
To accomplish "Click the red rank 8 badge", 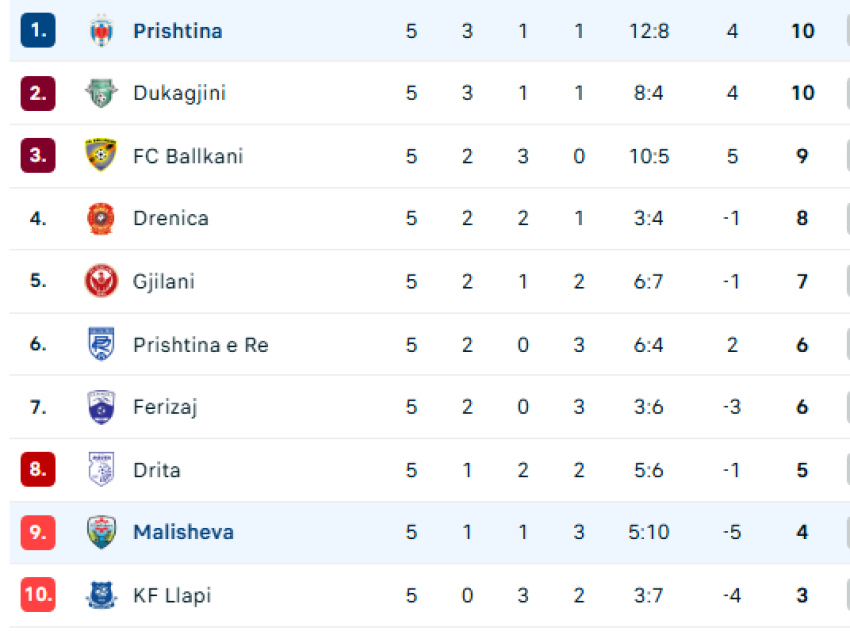I will (x=38, y=469).
